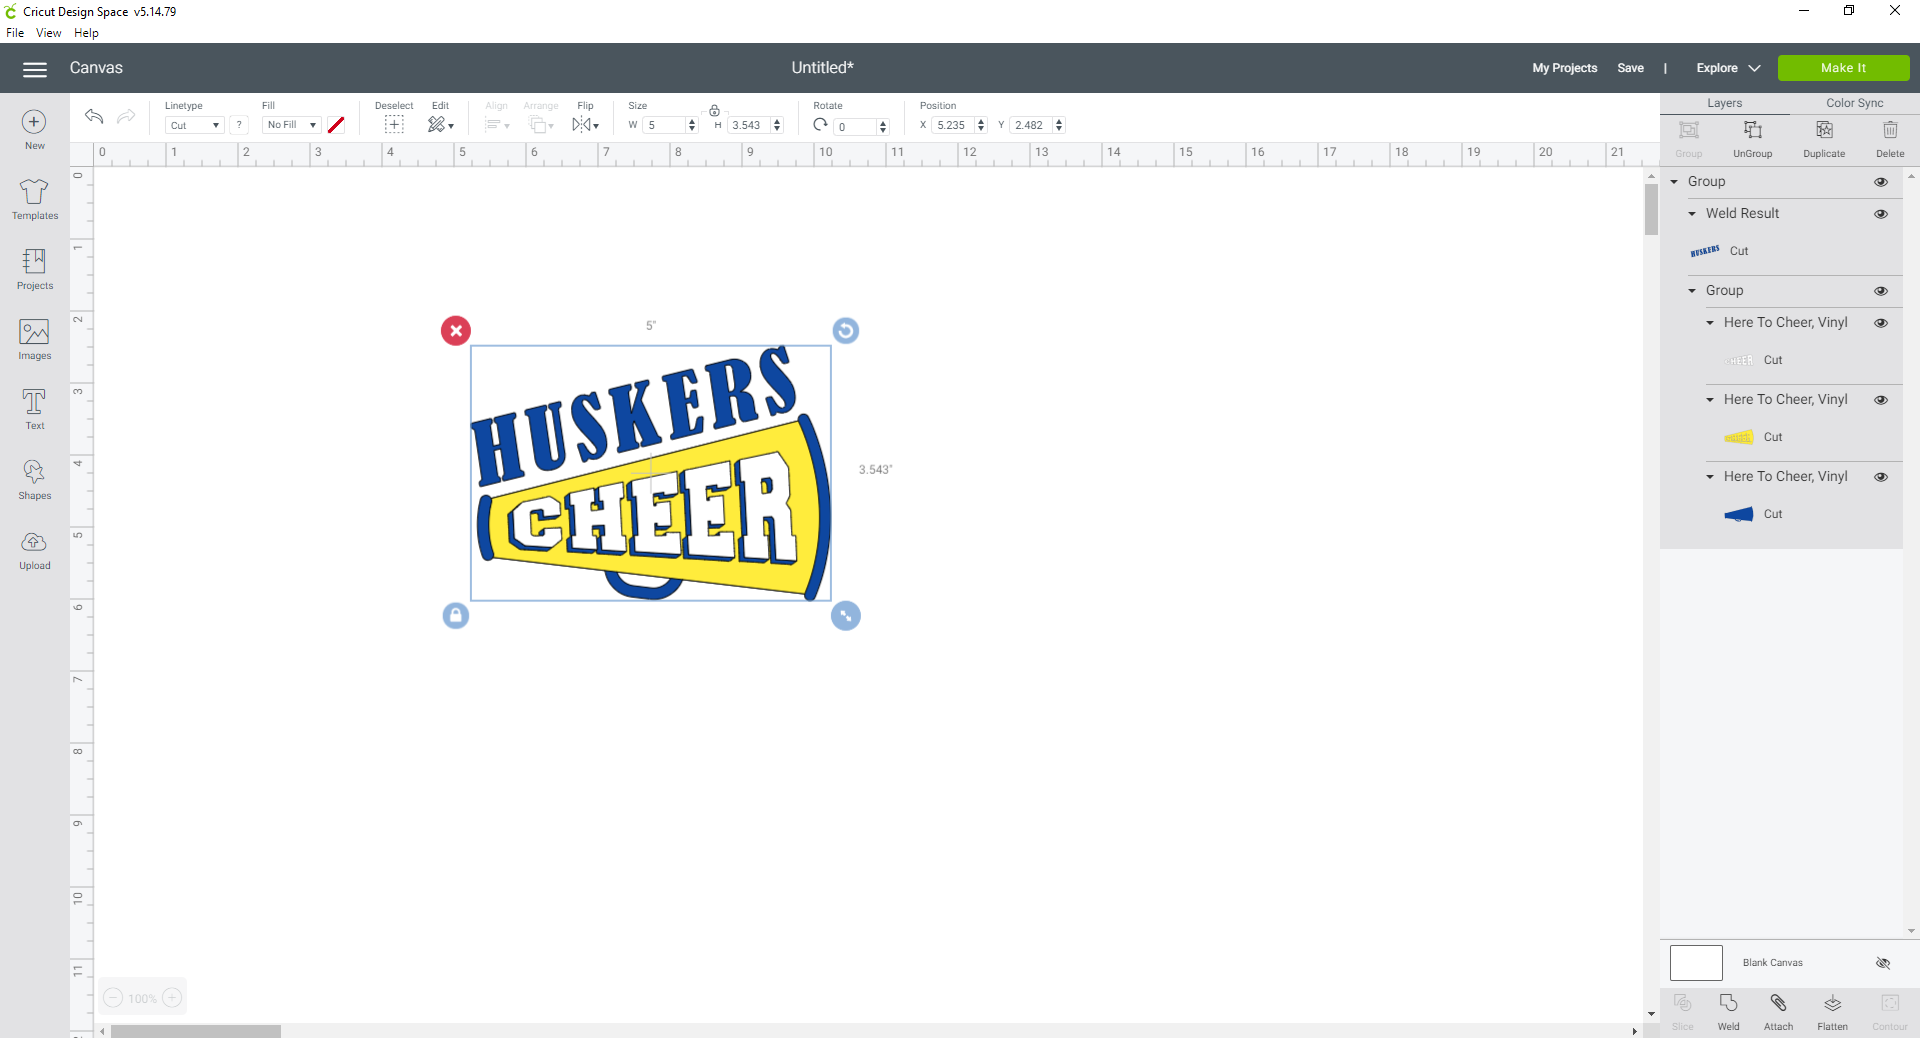
Task: Select the Text tool
Action: [34, 410]
